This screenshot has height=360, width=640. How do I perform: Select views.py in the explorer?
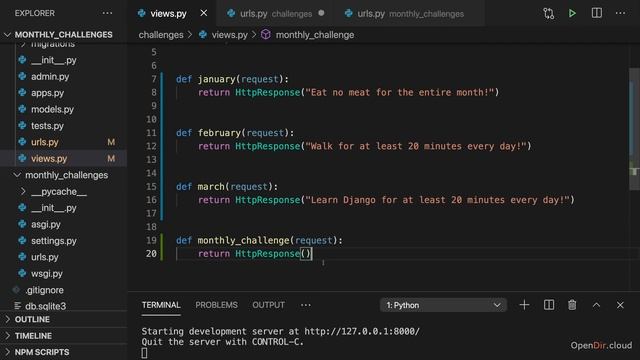point(63,158)
